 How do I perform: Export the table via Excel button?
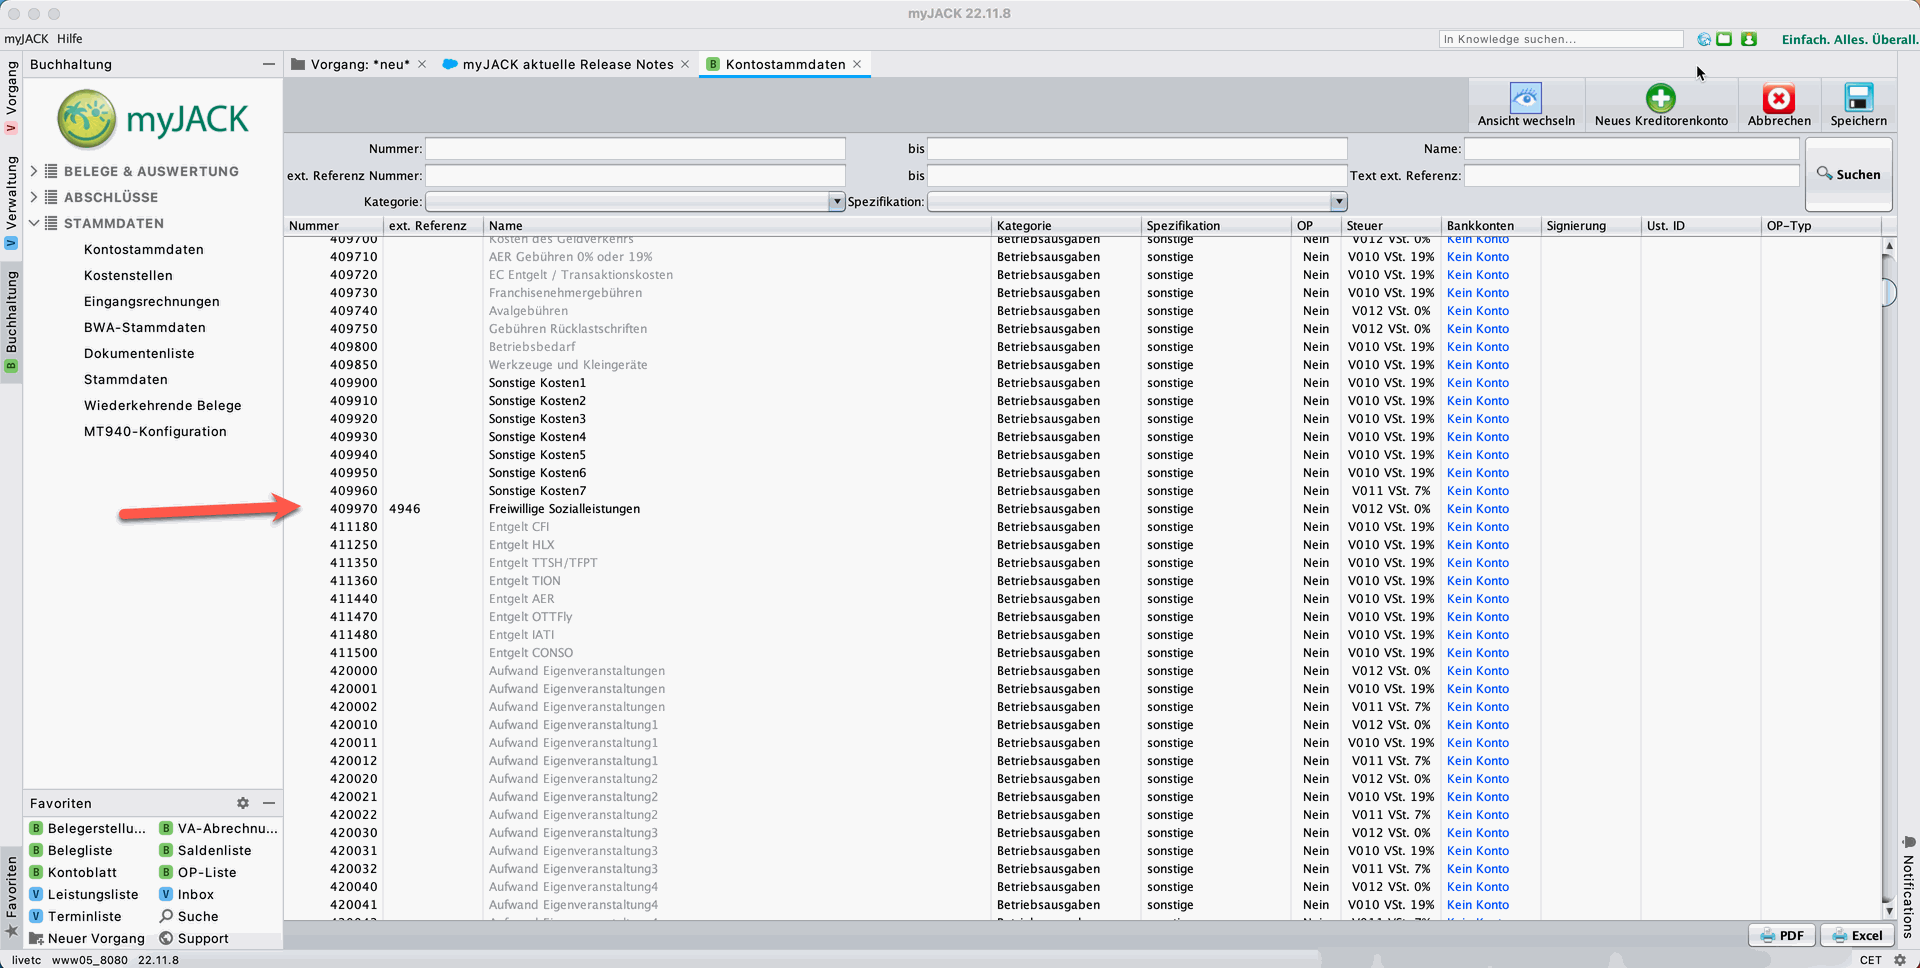[x=1856, y=936]
